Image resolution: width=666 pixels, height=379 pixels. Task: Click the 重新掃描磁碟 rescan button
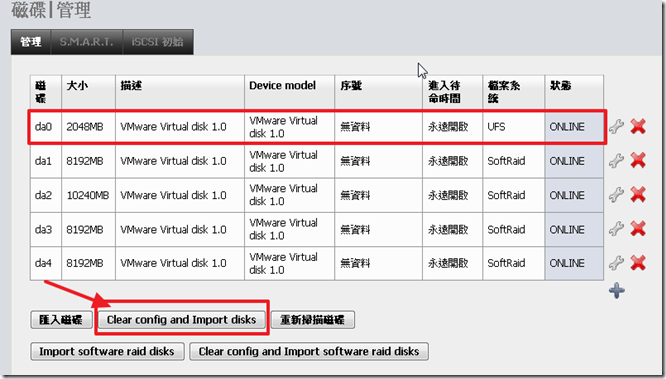pyautogui.click(x=312, y=320)
